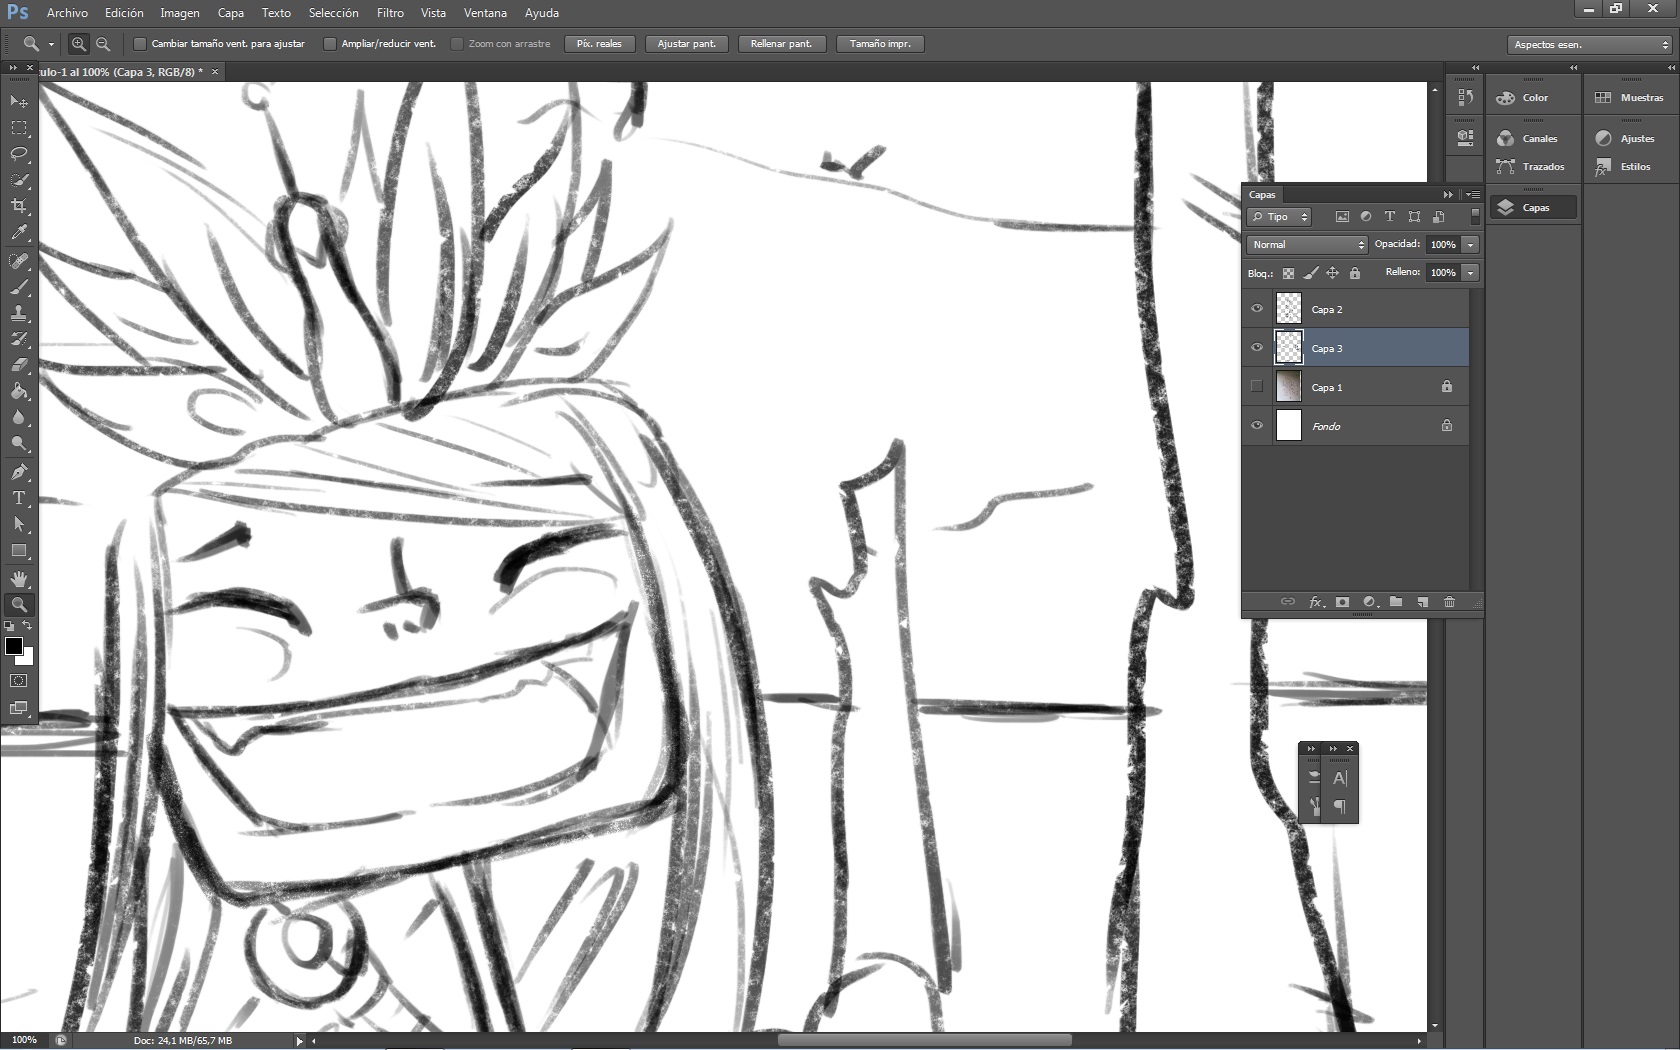Click the Delete layer trash icon

click(1449, 602)
